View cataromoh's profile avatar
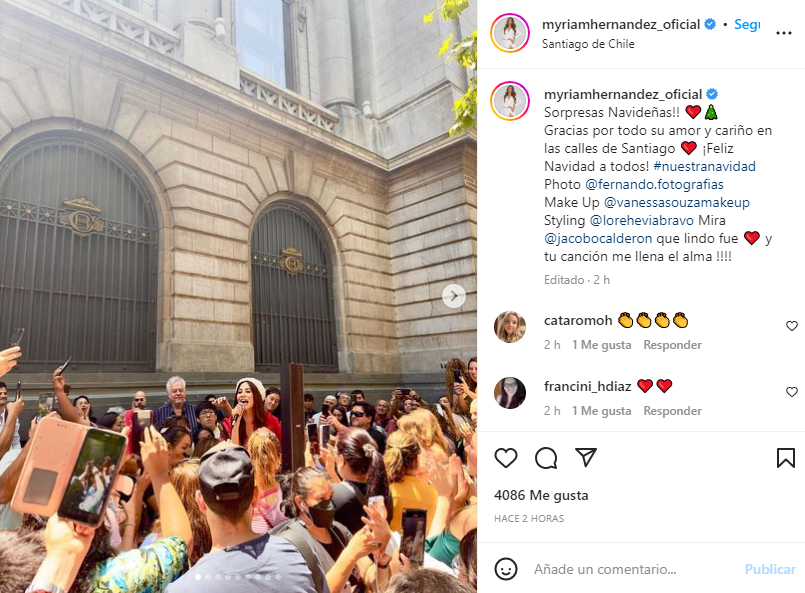 [x=510, y=327]
